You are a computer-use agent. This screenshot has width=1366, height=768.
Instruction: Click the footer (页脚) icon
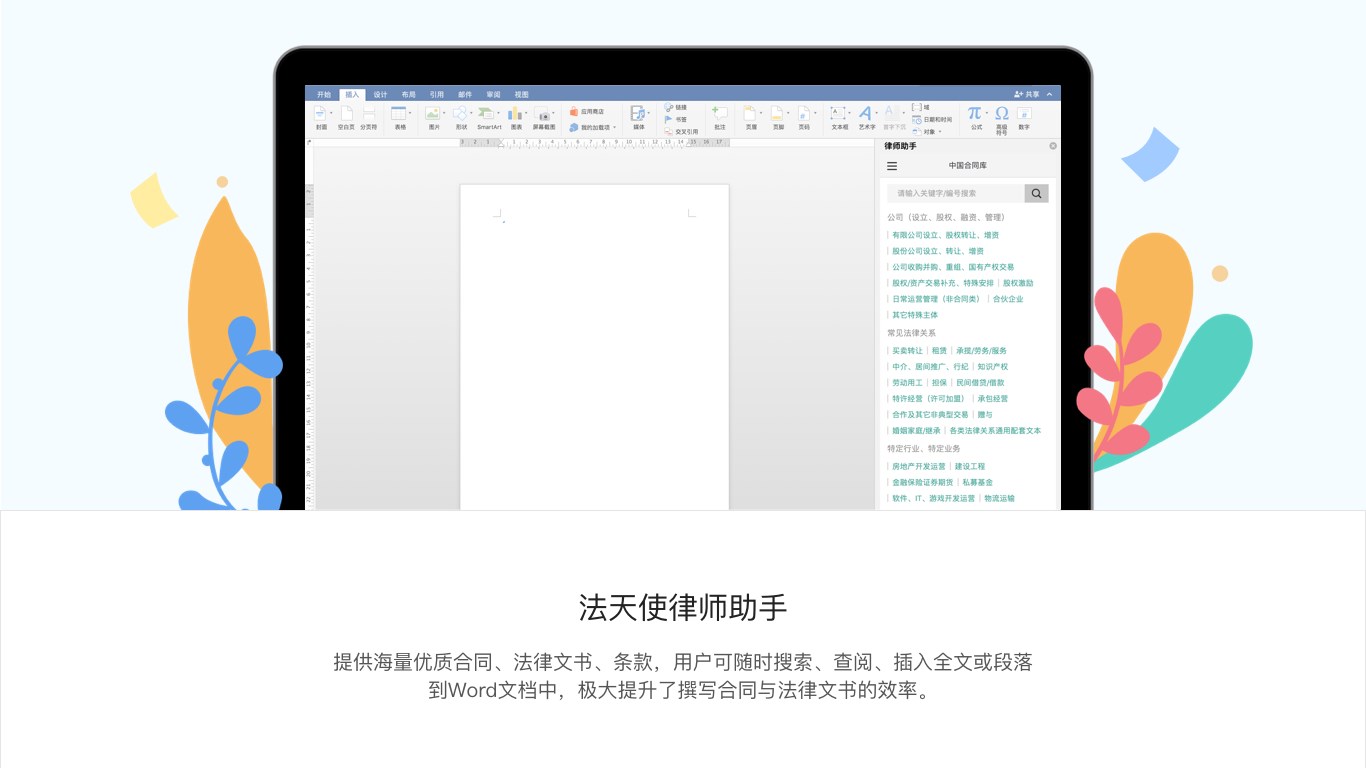pos(776,114)
